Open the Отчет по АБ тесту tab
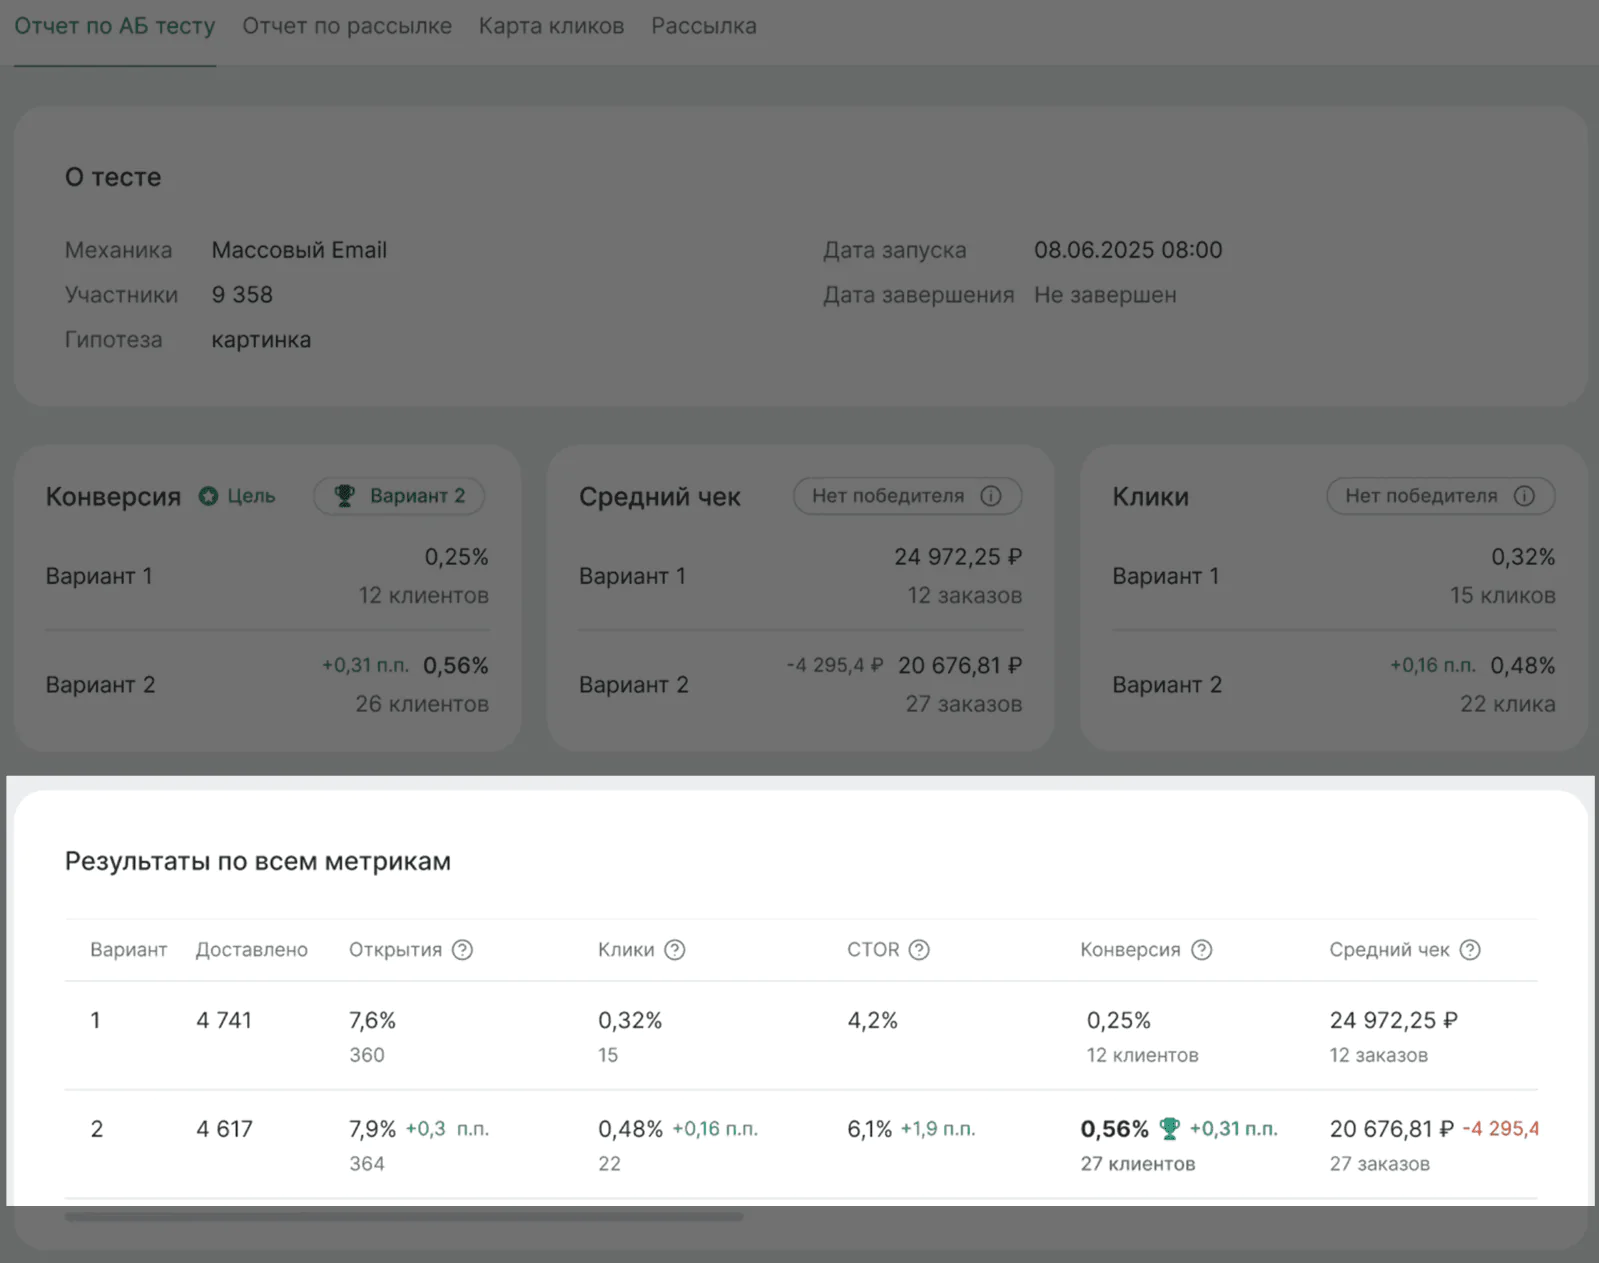The width and height of the screenshot is (1599, 1263). coord(115,26)
